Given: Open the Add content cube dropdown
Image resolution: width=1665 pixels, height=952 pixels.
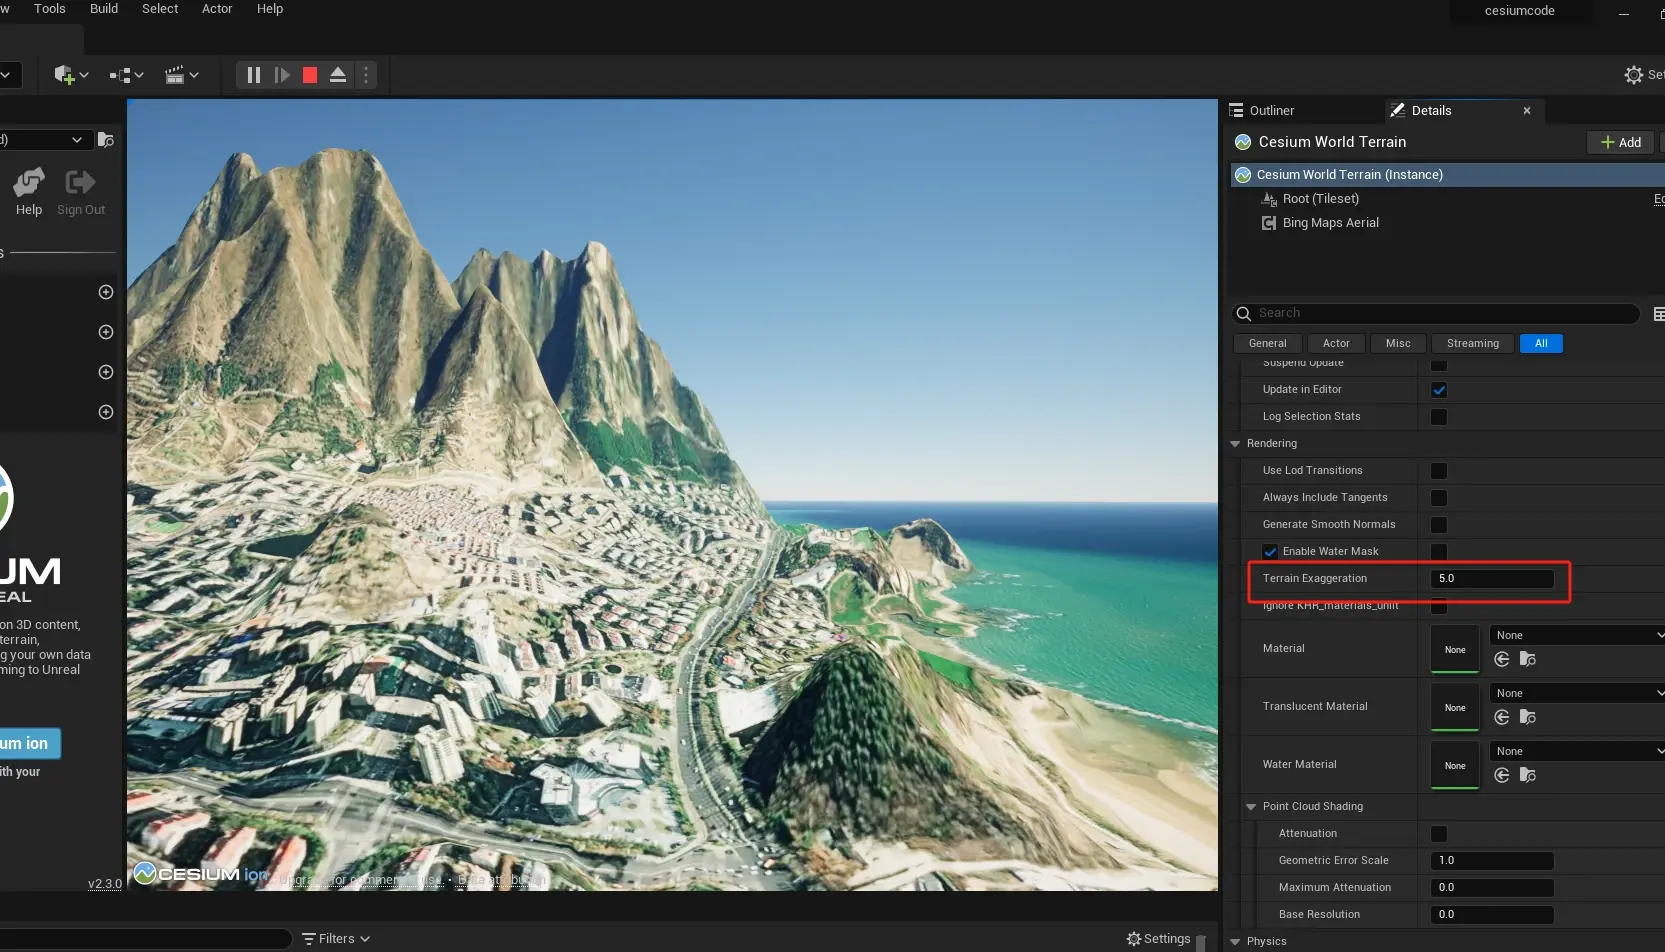Looking at the screenshot, I should pos(71,75).
